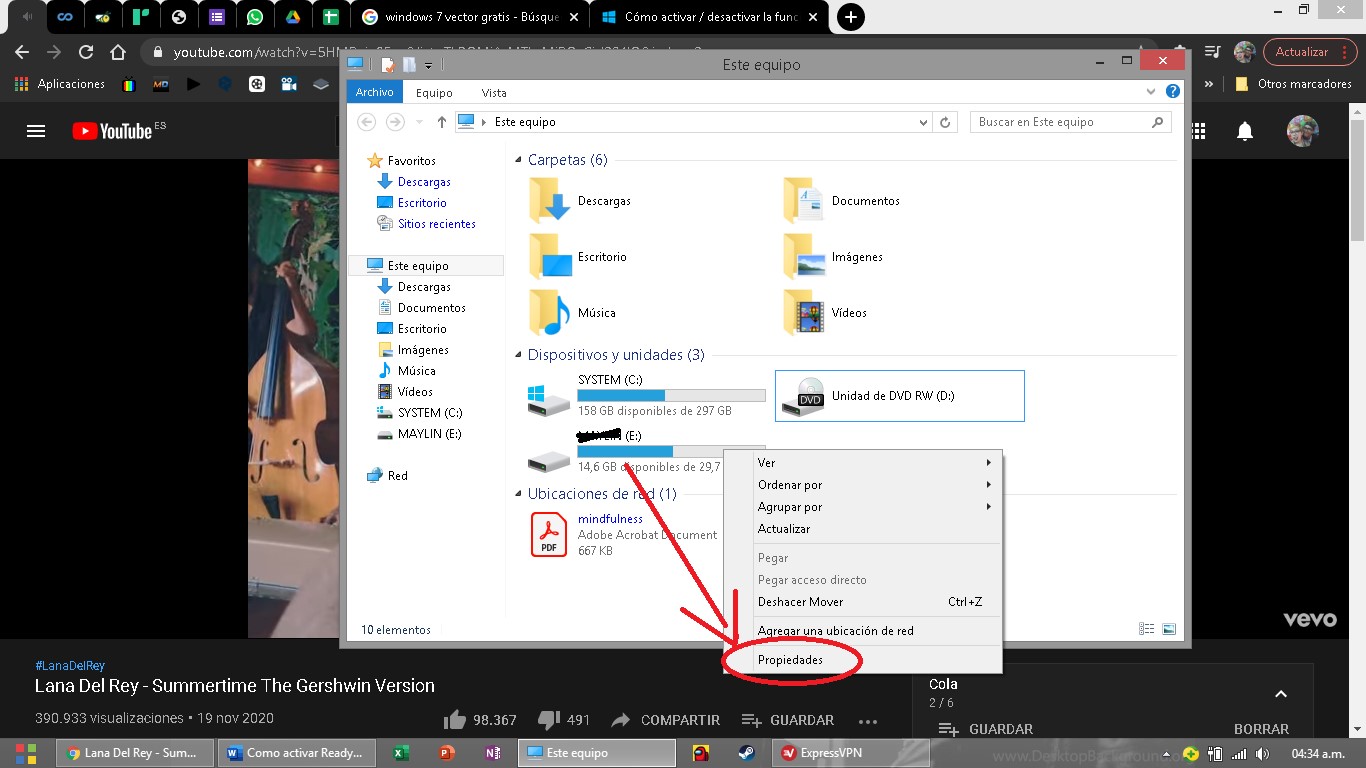
Task: Choose Propiedades from the context menu
Action: click(x=790, y=659)
